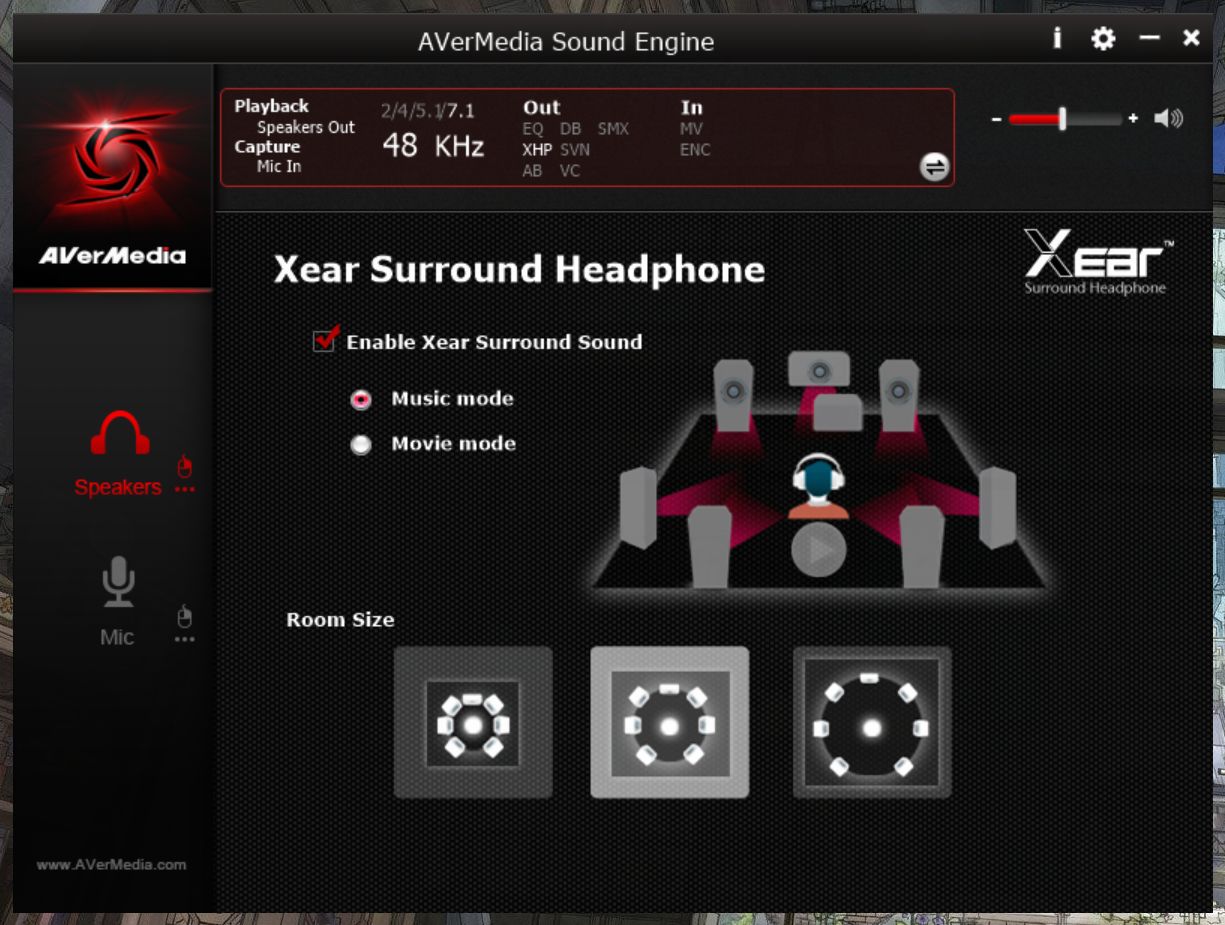
Task: Click the Mic label in sidebar
Action: 117,637
